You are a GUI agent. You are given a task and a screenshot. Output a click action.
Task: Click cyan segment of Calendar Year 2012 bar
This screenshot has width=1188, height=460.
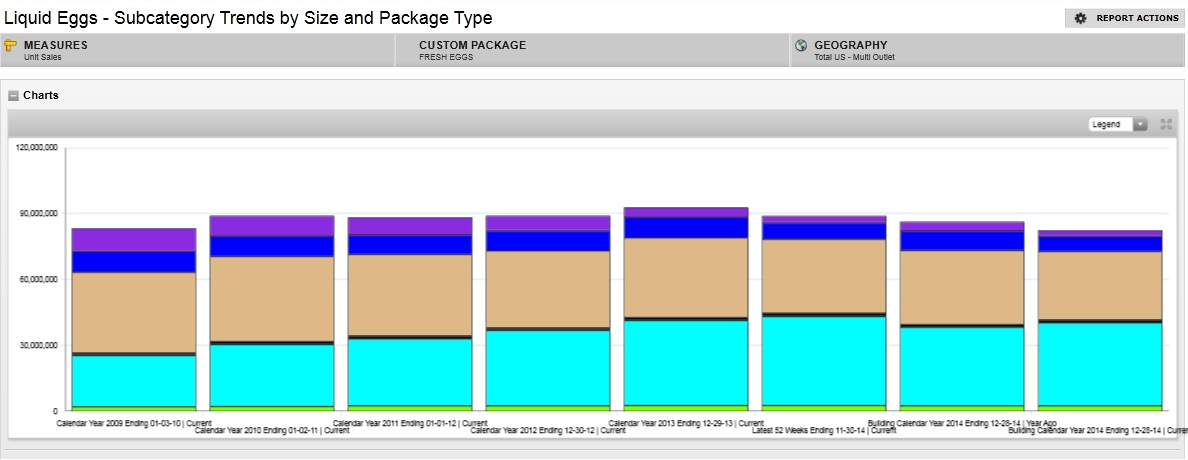(548, 367)
